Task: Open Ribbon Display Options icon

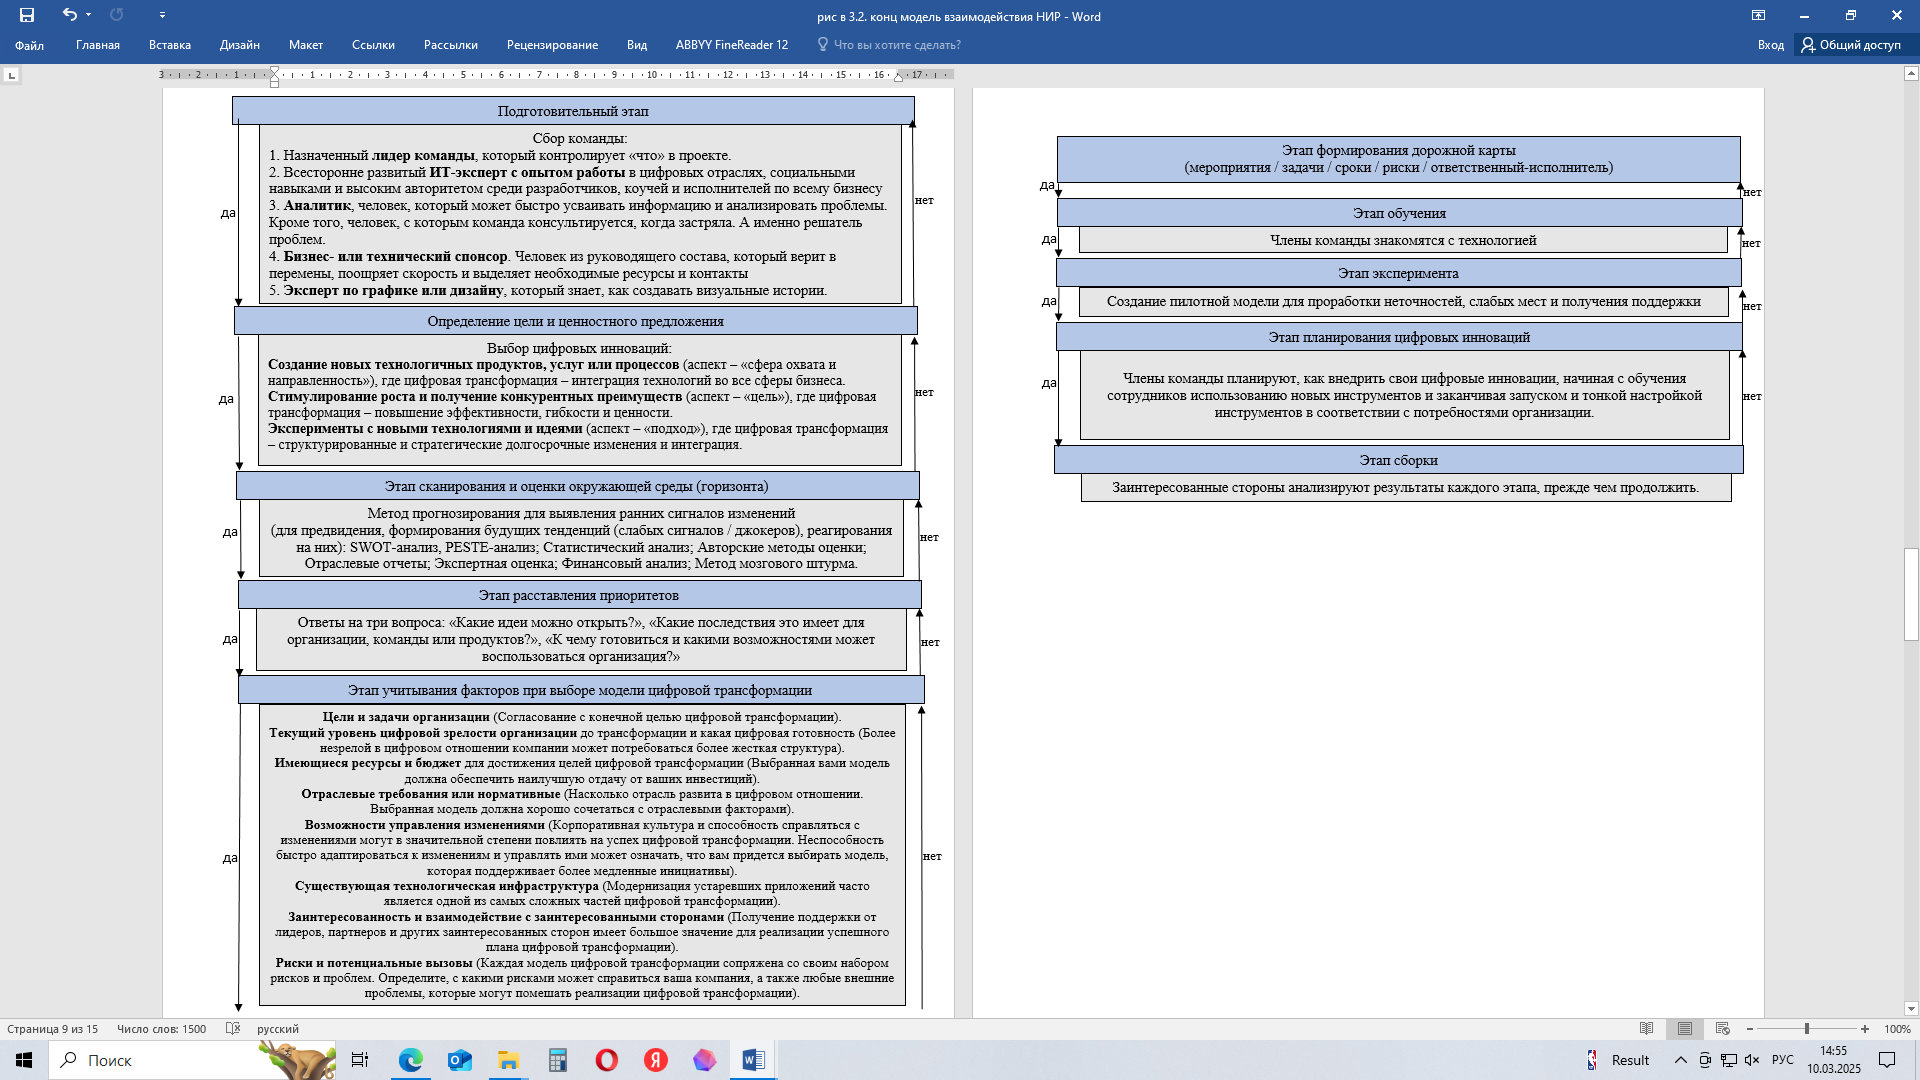Action: pyautogui.click(x=1758, y=15)
